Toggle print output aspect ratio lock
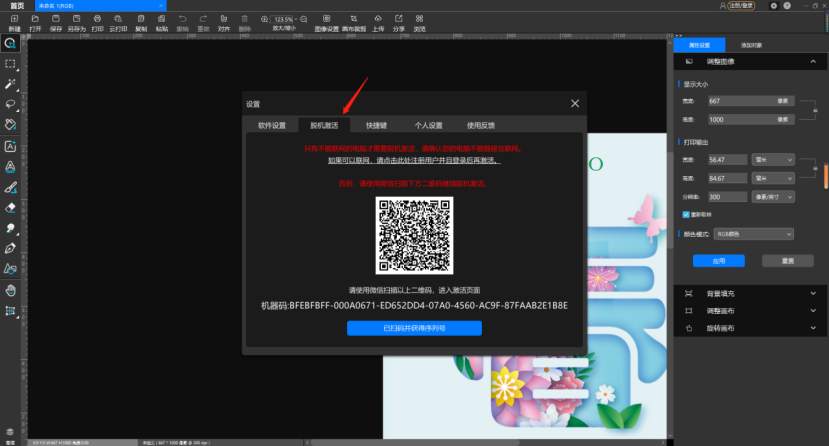Screen dimensions: 829x446 (815, 169)
